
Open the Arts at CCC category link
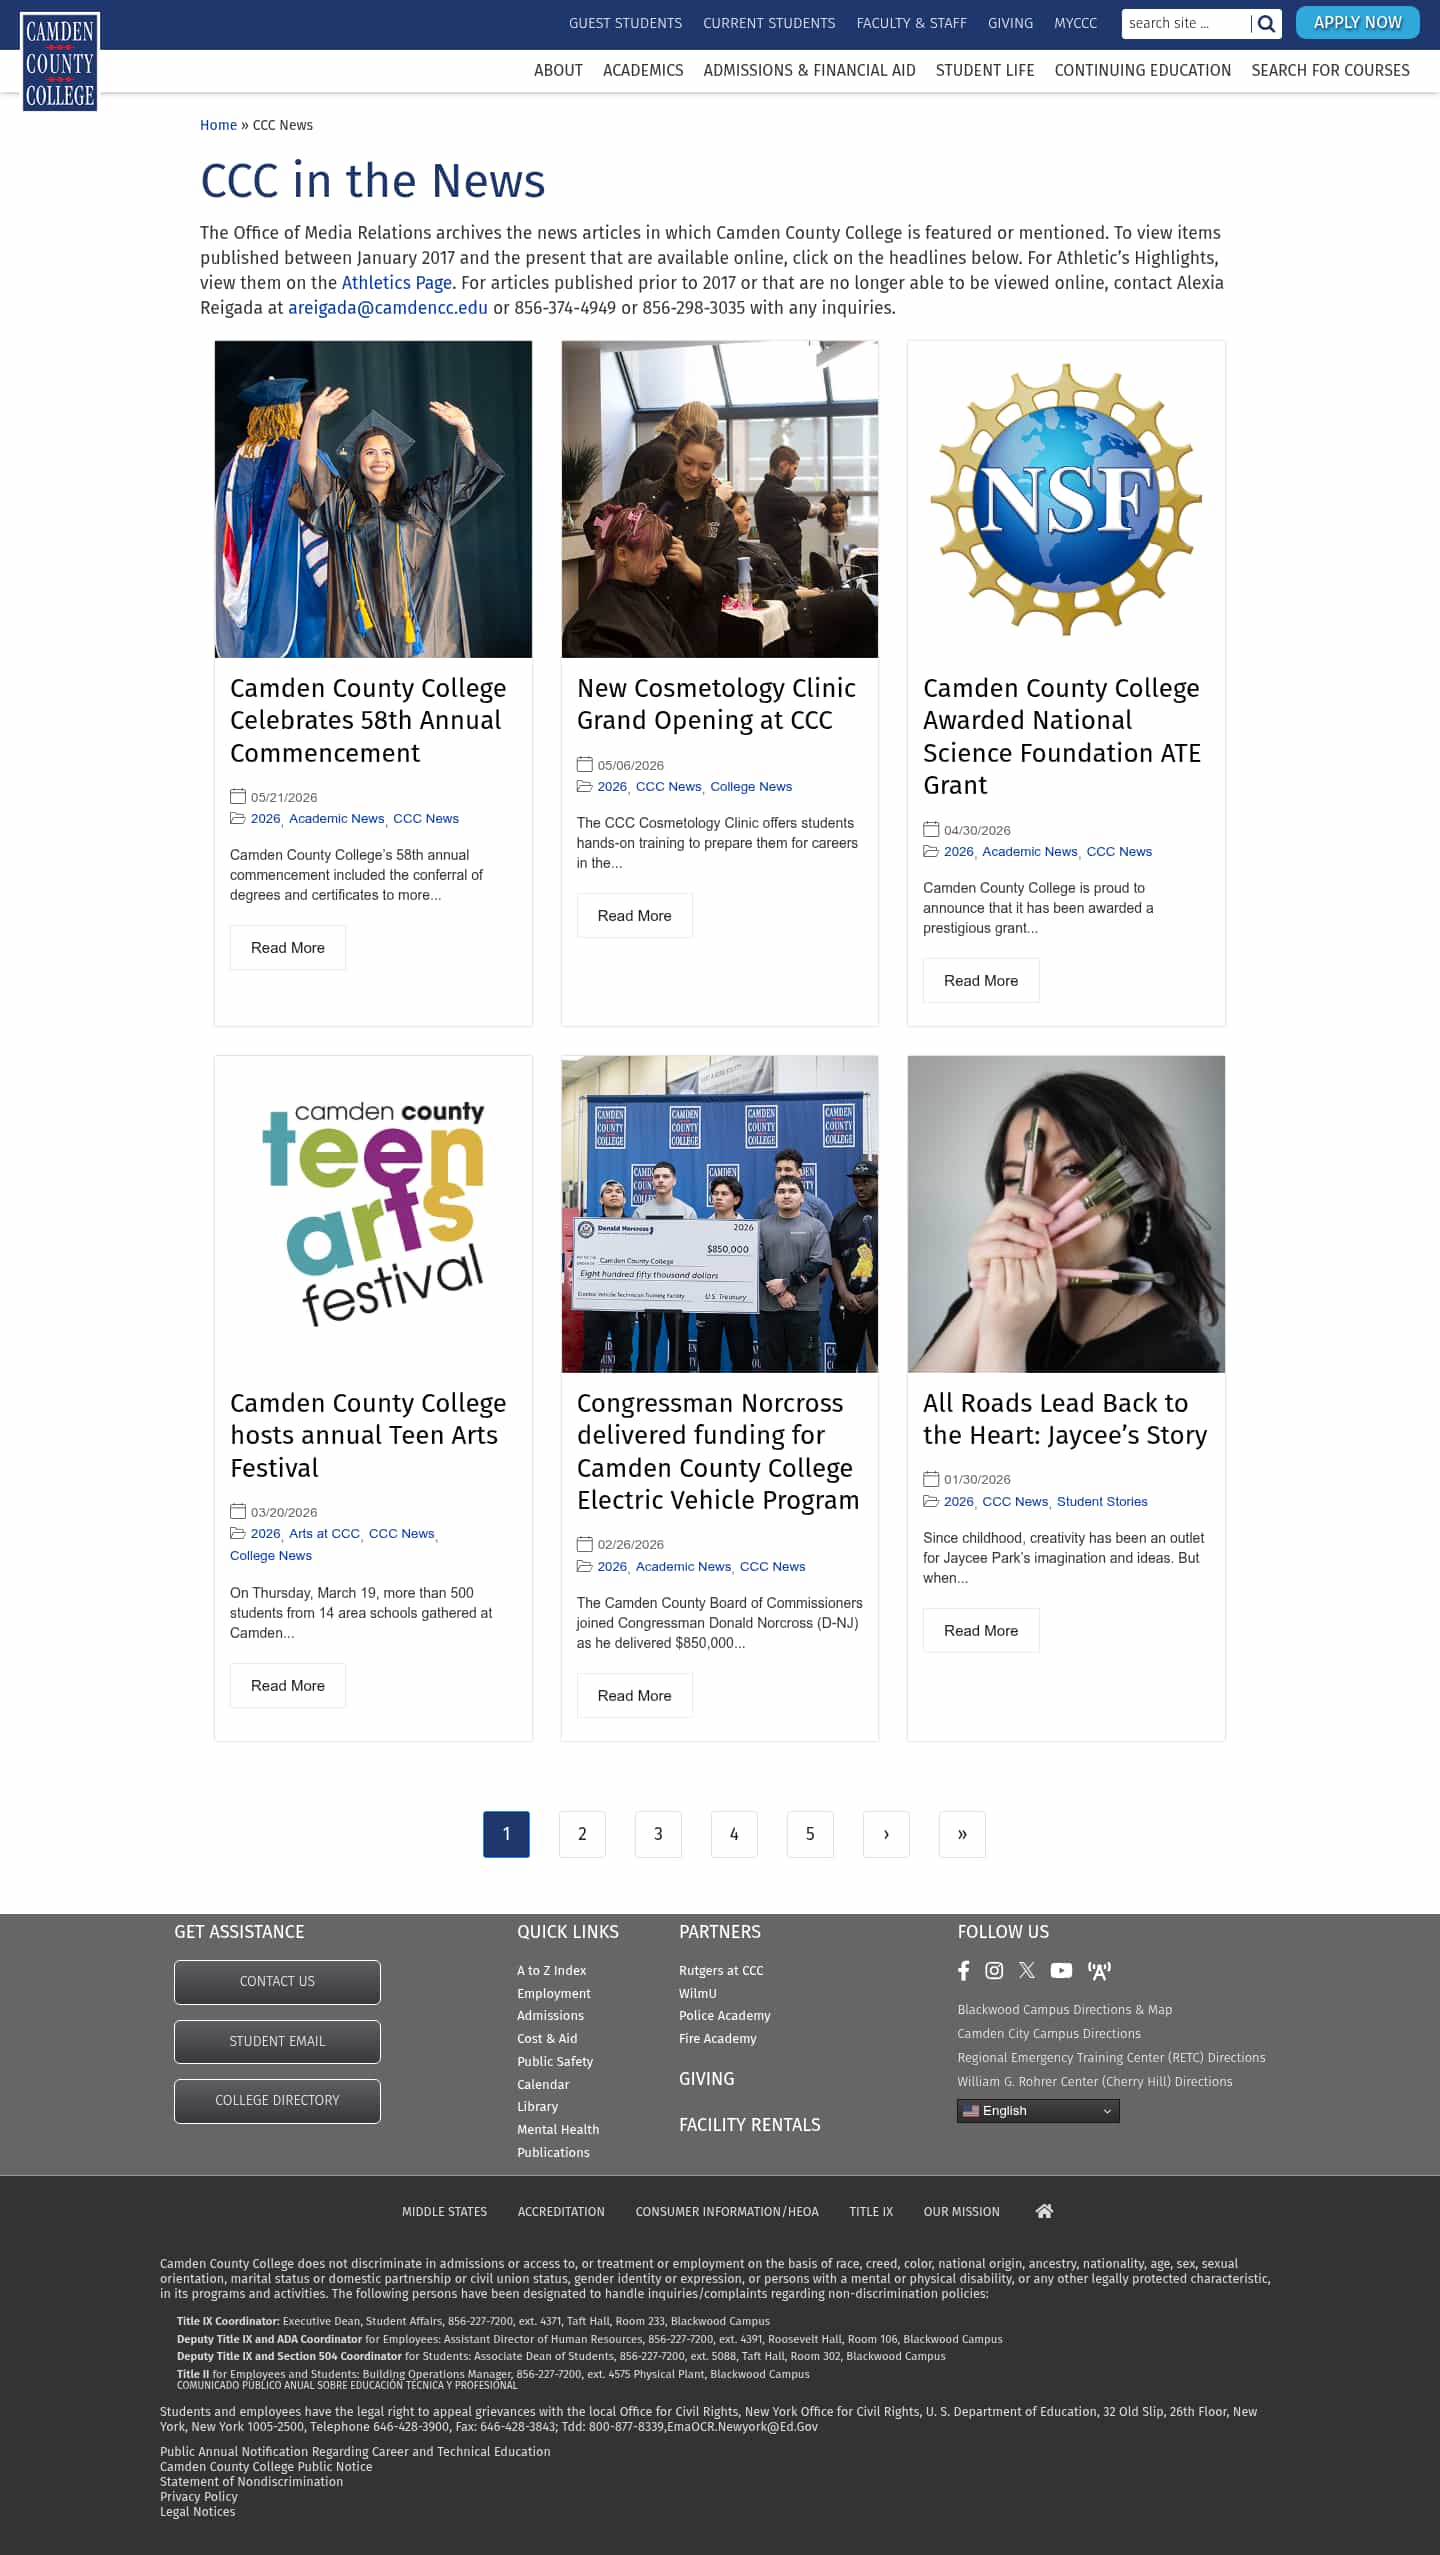pyautogui.click(x=324, y=1533)
